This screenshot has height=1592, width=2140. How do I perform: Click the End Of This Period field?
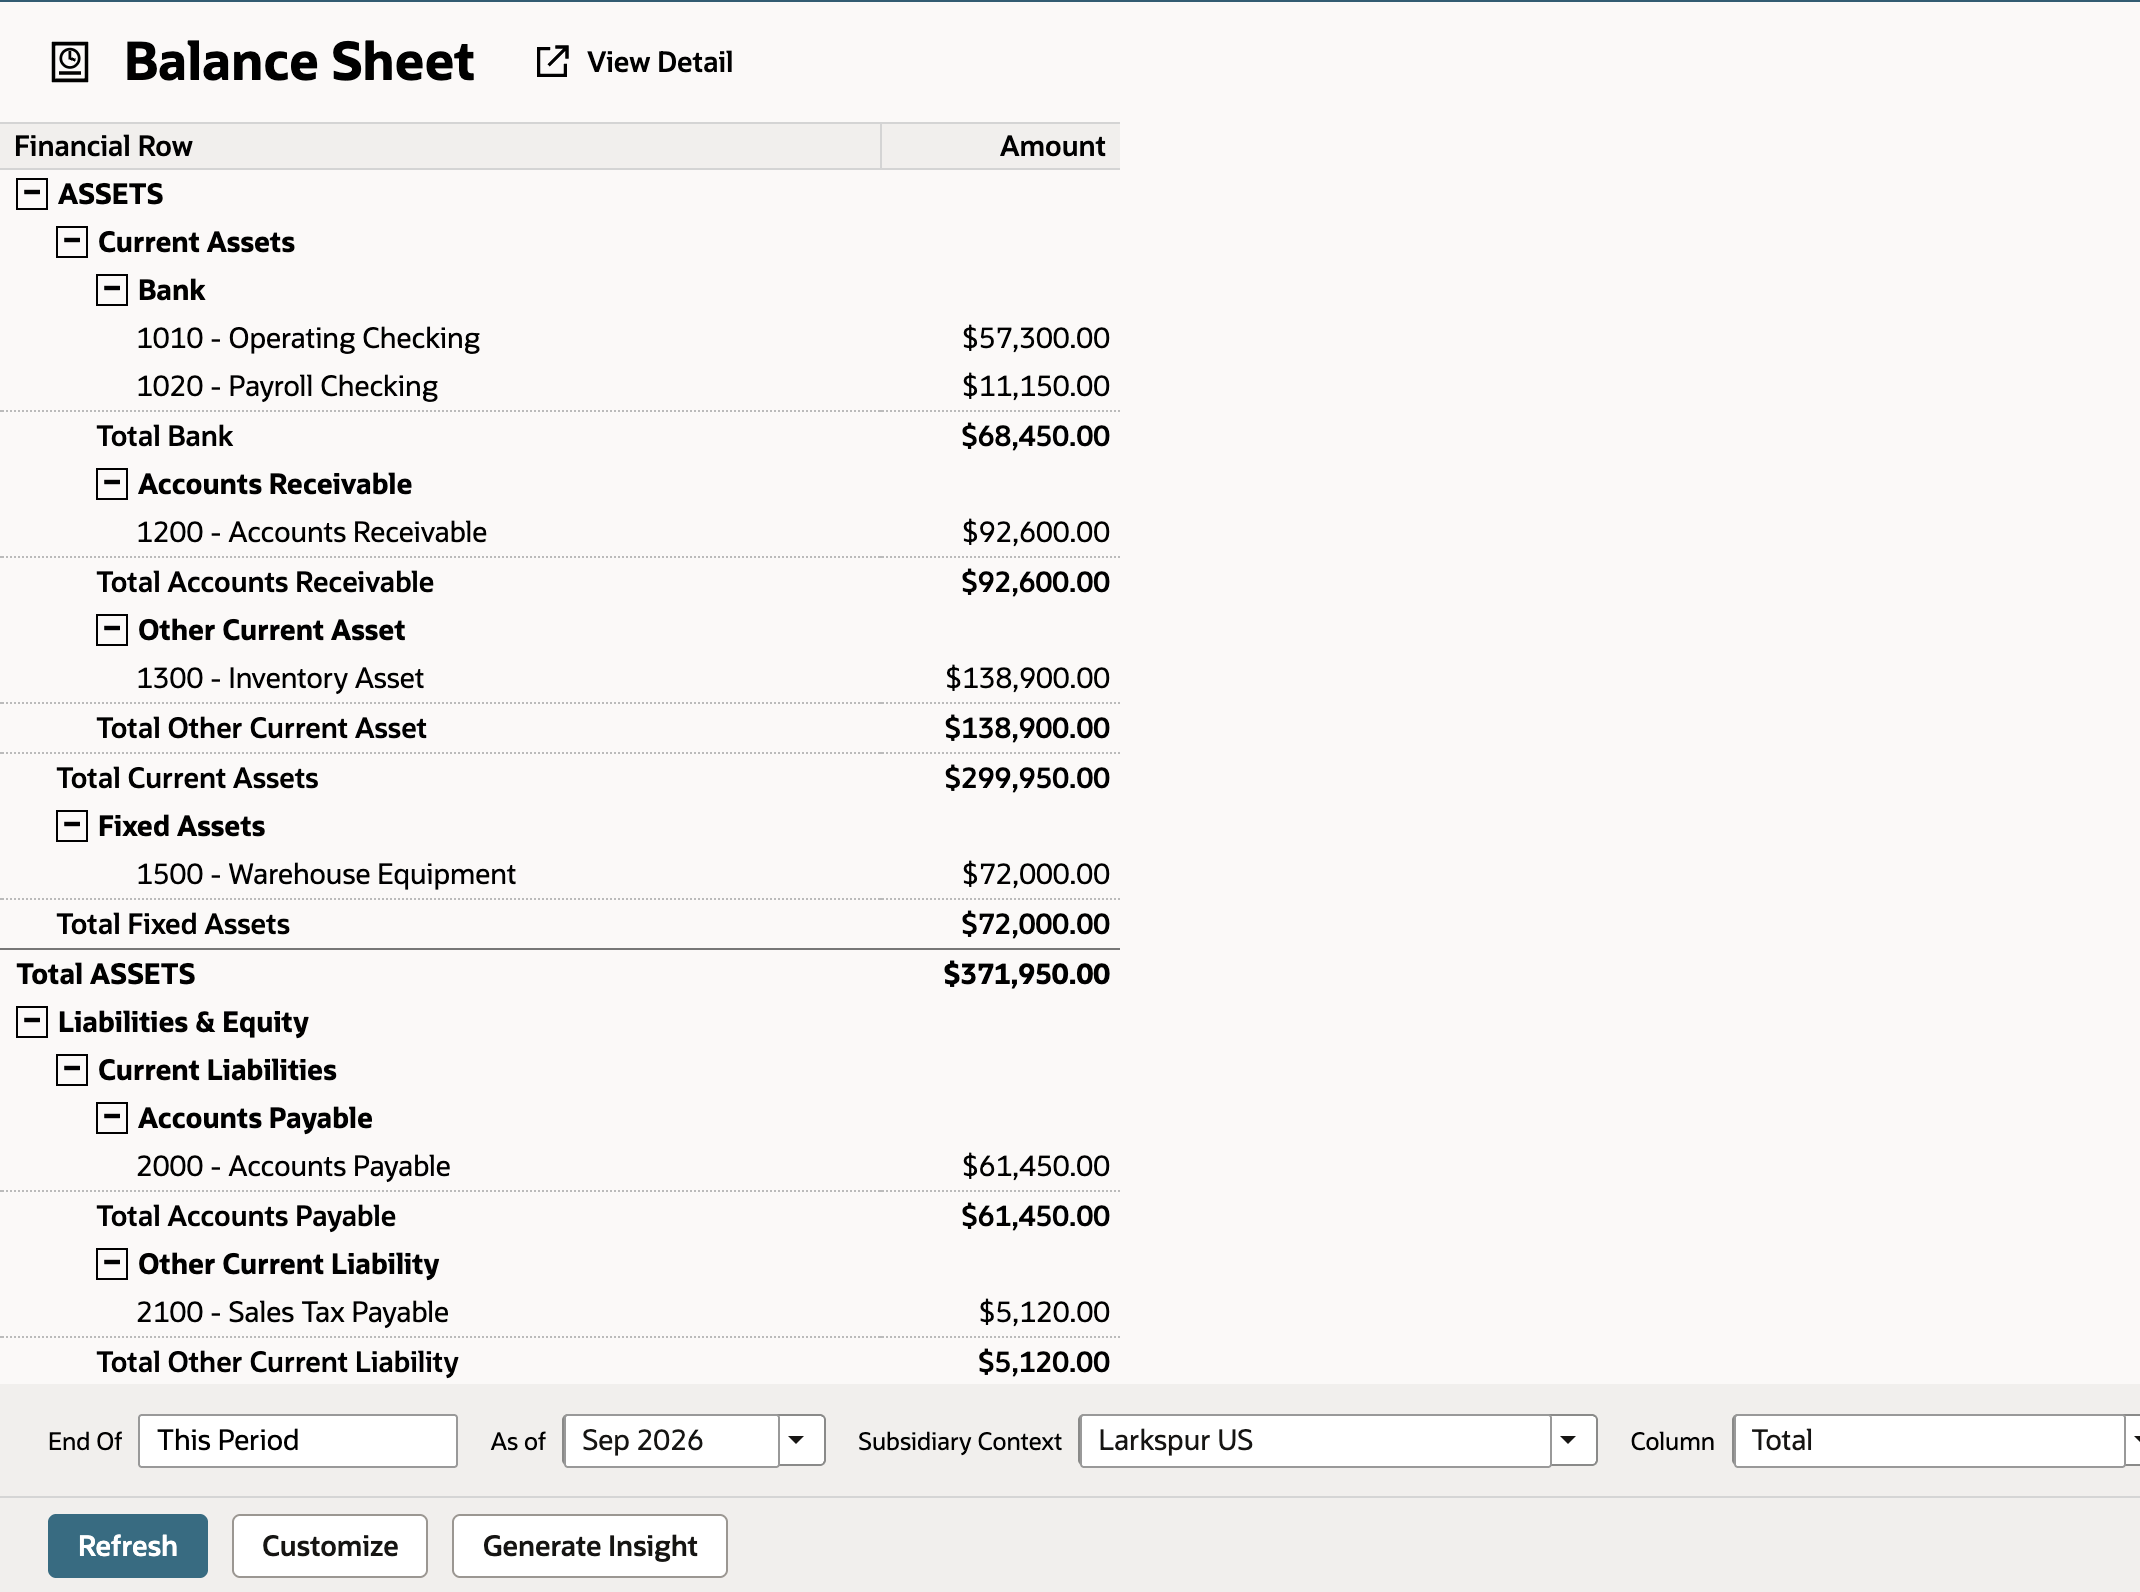[x=298, y=1441]
